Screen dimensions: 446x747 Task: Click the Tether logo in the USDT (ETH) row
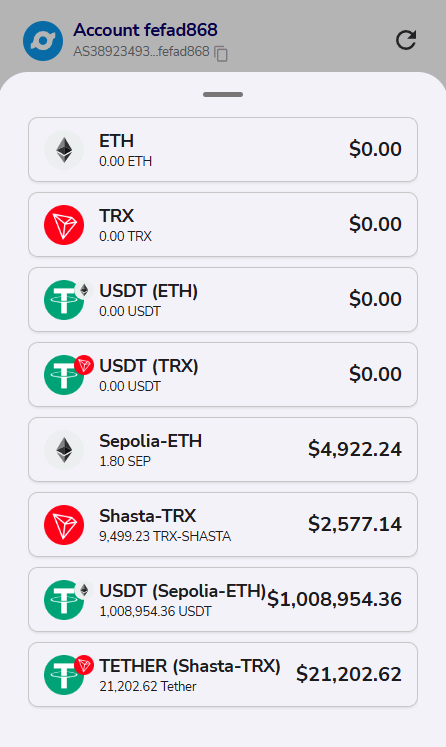point(64,300)
